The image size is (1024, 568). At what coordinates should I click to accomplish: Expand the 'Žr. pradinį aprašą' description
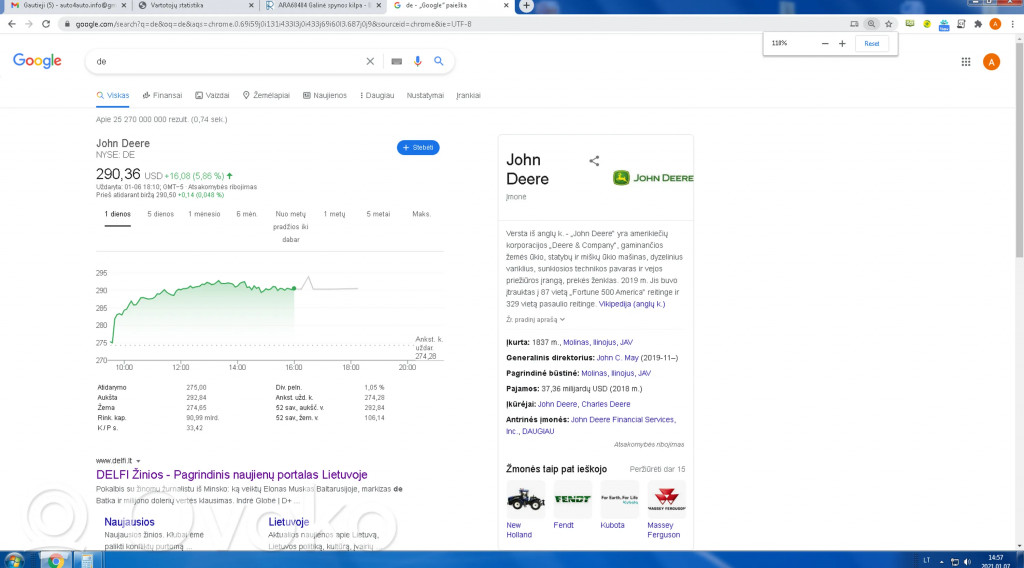(535, 319)
